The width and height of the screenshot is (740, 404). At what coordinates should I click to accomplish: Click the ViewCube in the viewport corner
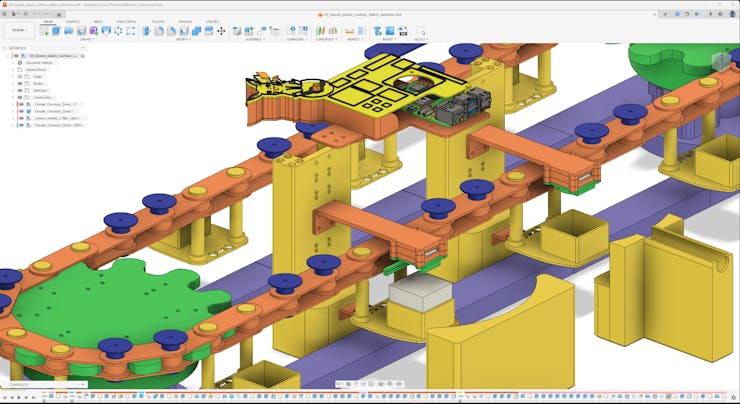720,62
